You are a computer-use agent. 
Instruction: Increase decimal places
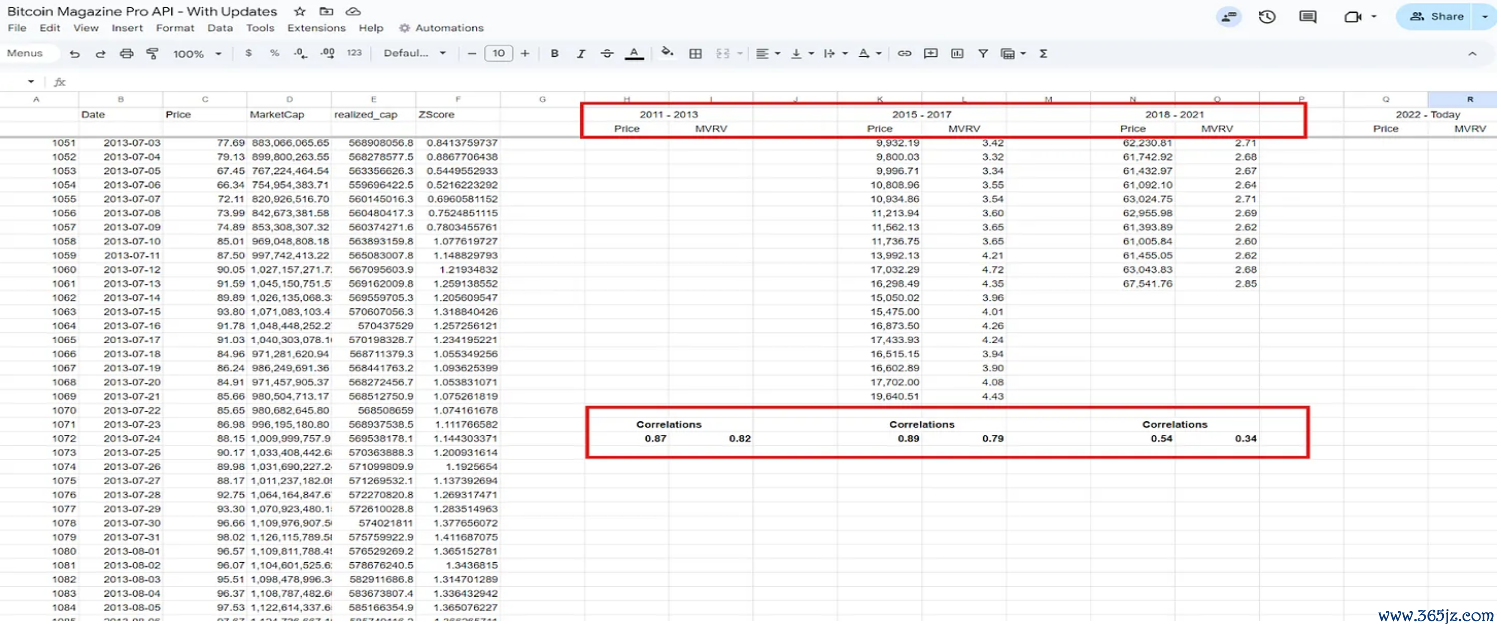pyautogui.click(x=327, y=54)
